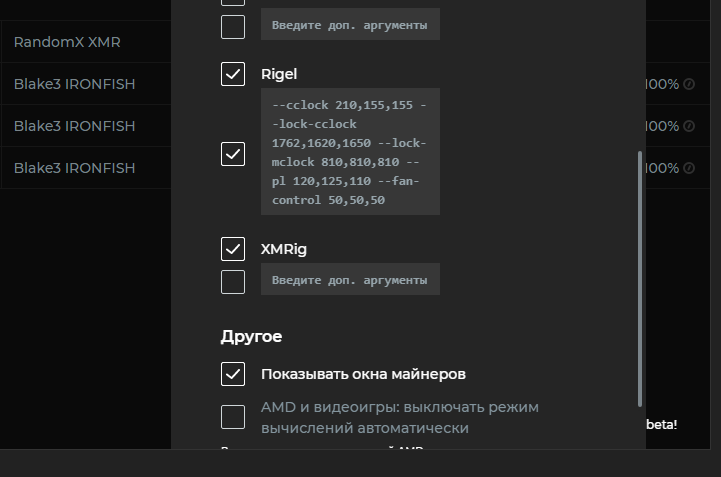The height and width of the screenshot is (477, 721).
Task: Uncheck the Rigel miner checkbox
Action: (x=233, y=74)
